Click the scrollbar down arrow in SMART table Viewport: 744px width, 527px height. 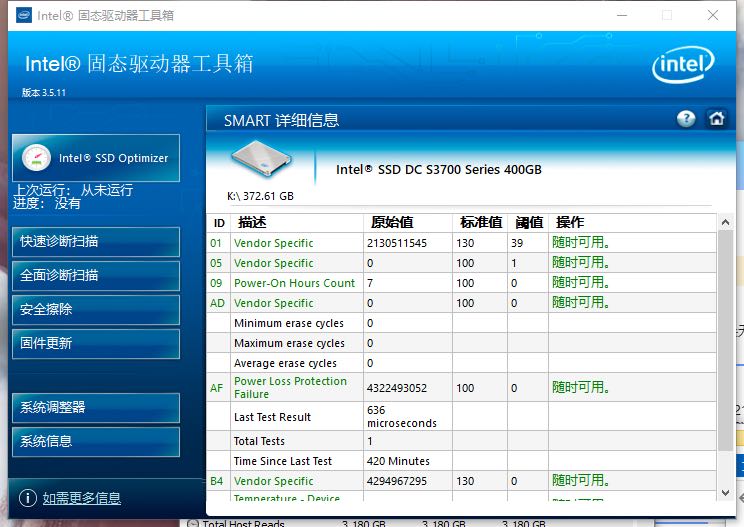tap(725, 492)
